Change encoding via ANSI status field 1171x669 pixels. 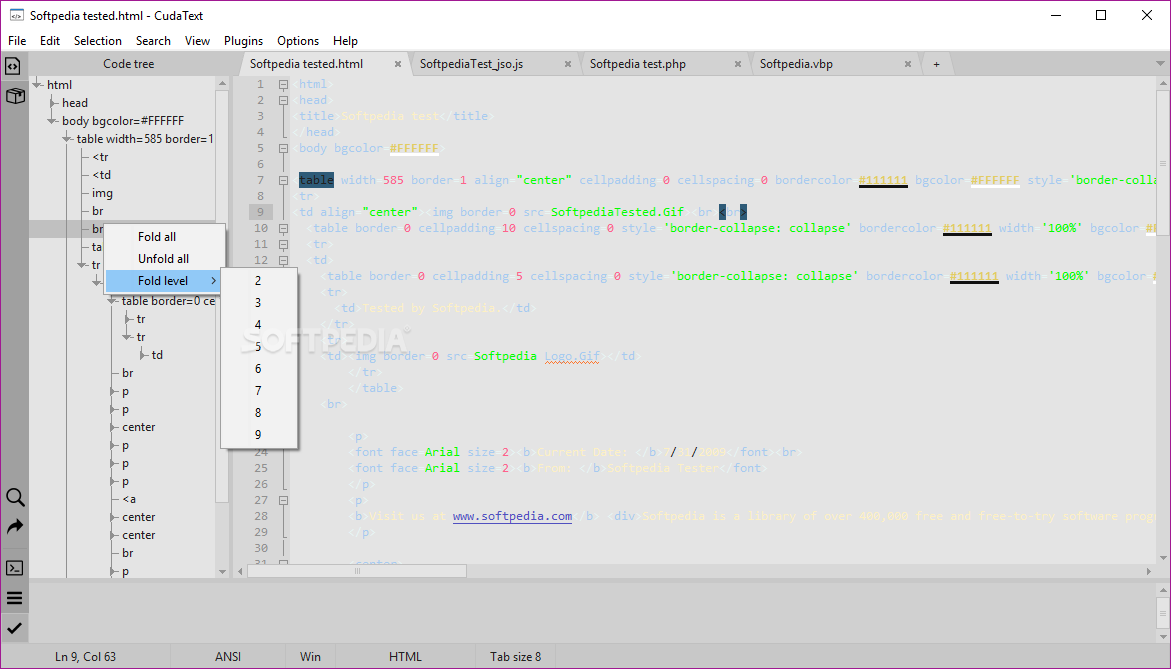click(228, 657)
